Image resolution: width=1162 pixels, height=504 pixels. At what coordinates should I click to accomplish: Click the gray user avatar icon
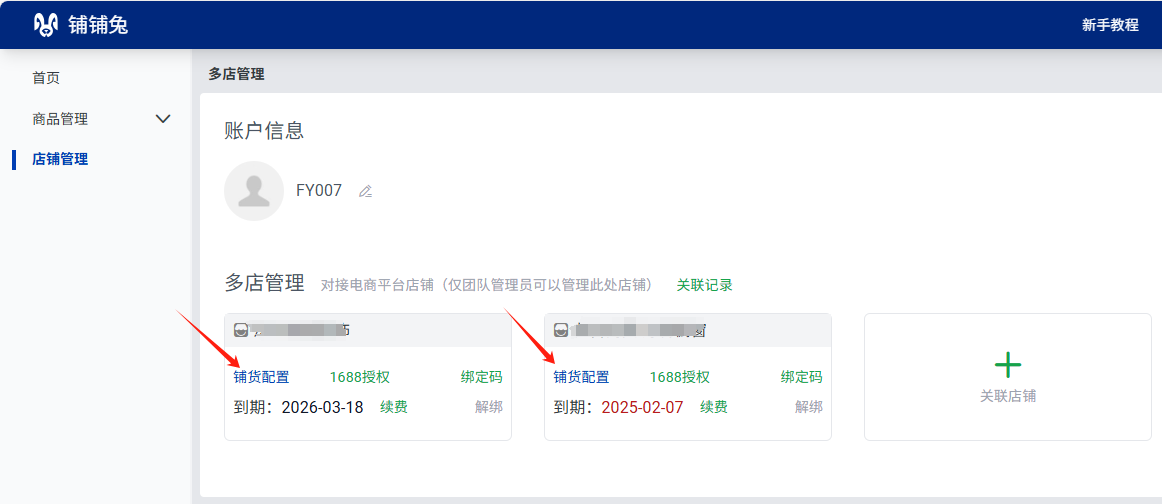point(254,191)
